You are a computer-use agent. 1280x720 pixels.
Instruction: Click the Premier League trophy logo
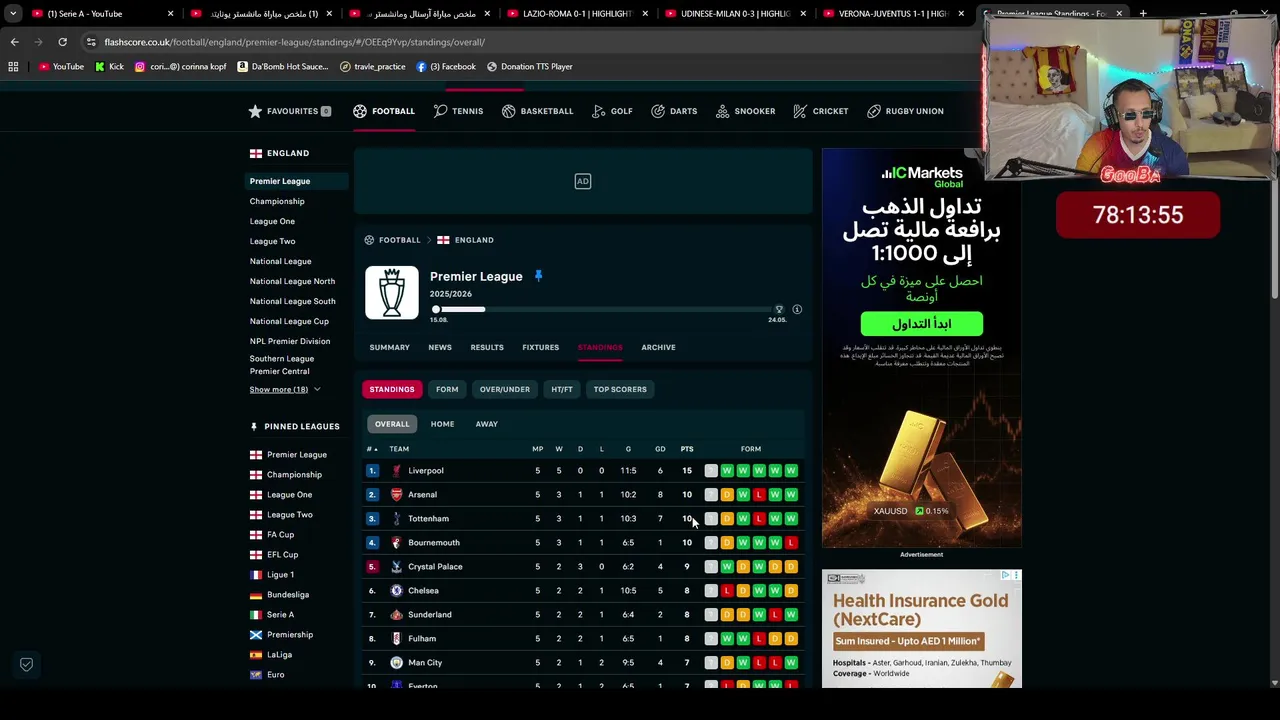coord(392,293)
